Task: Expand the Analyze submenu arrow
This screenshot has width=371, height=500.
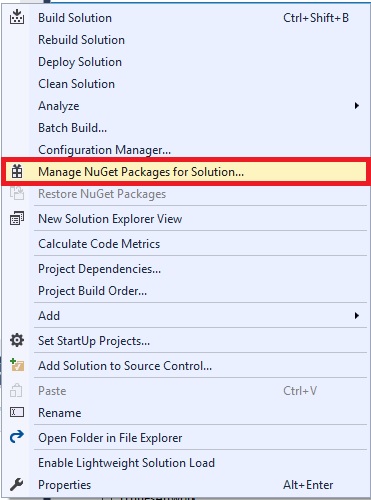Action: [x=357, y=106]
